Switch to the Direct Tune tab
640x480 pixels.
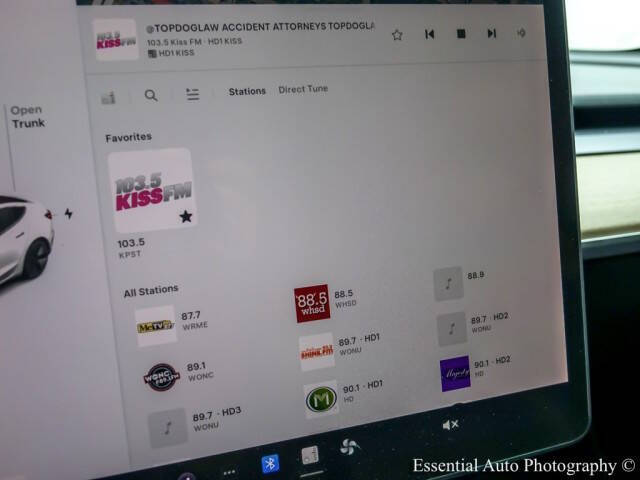(303, 89)
